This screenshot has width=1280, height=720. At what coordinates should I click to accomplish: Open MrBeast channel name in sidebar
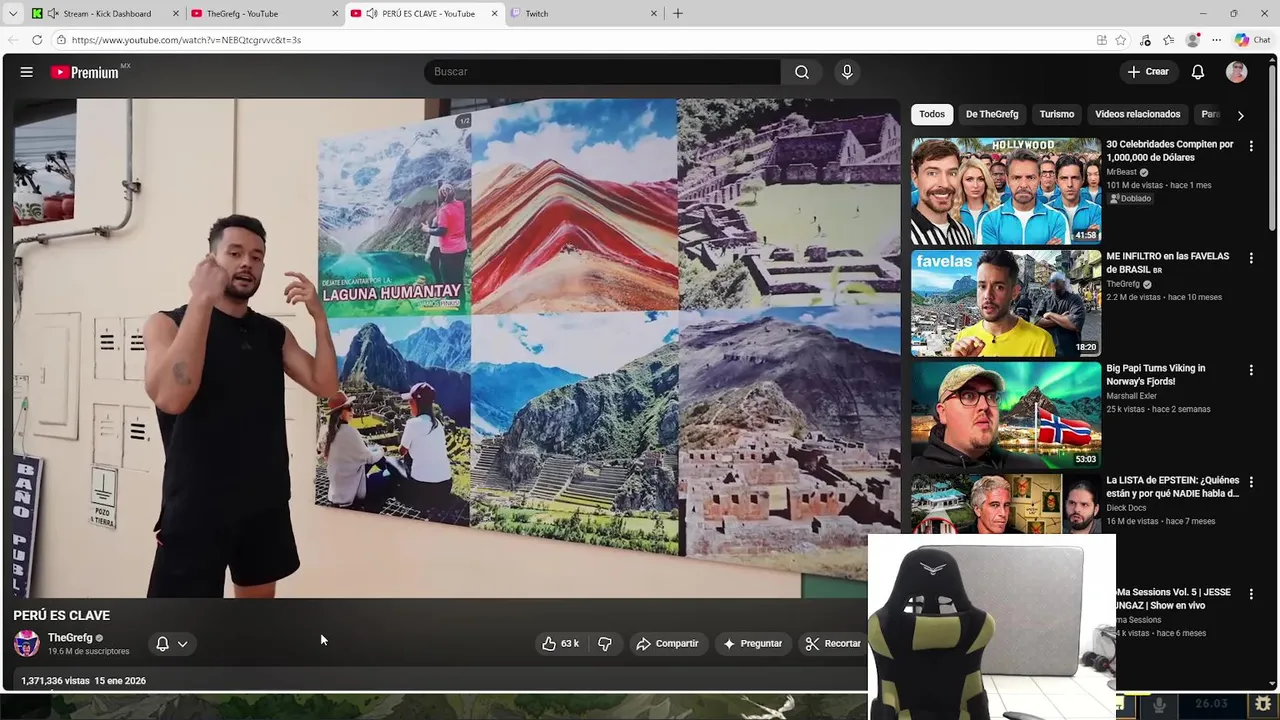point(1122,172)
